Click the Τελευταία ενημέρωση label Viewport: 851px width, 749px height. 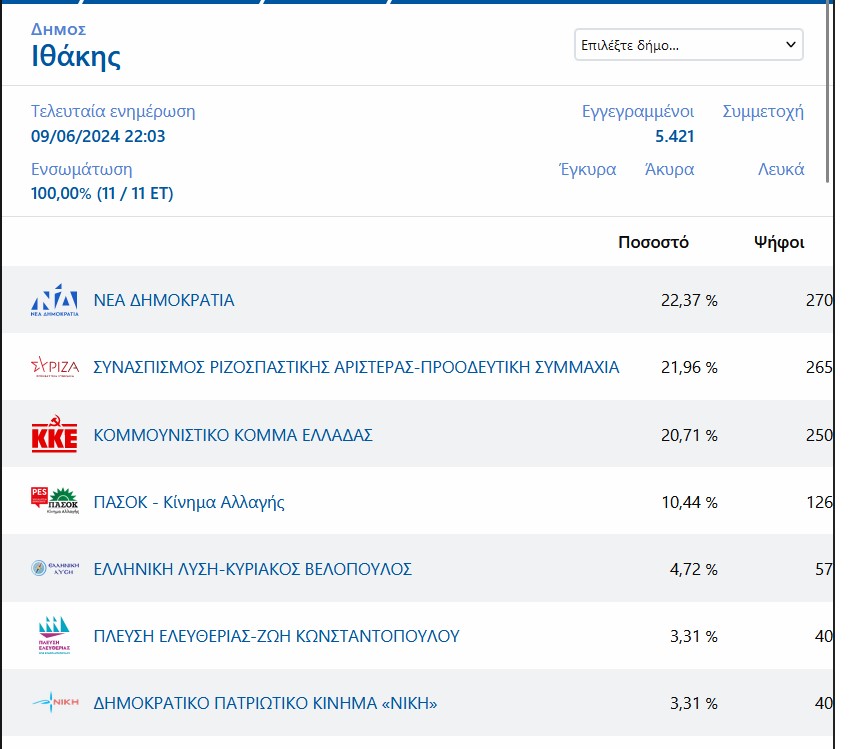click(113, 111)
